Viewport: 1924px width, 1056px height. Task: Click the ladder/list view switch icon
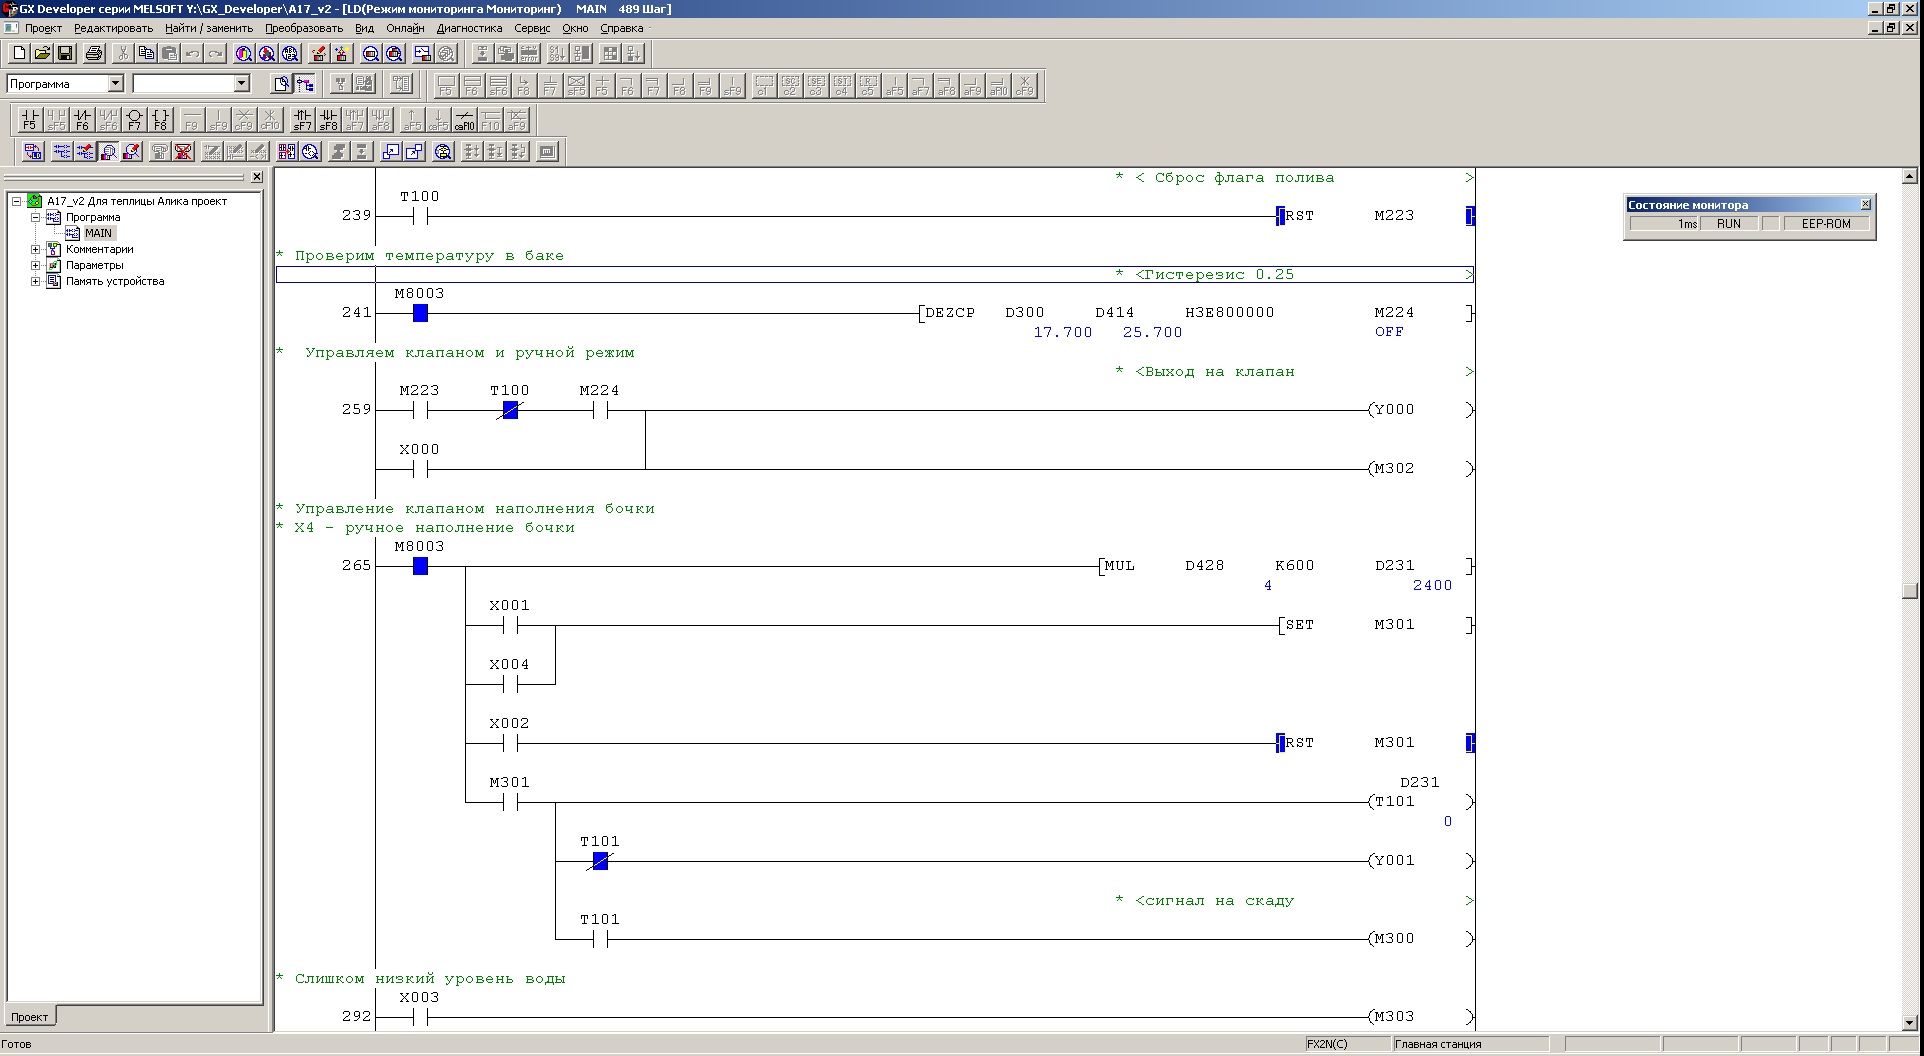34,151
